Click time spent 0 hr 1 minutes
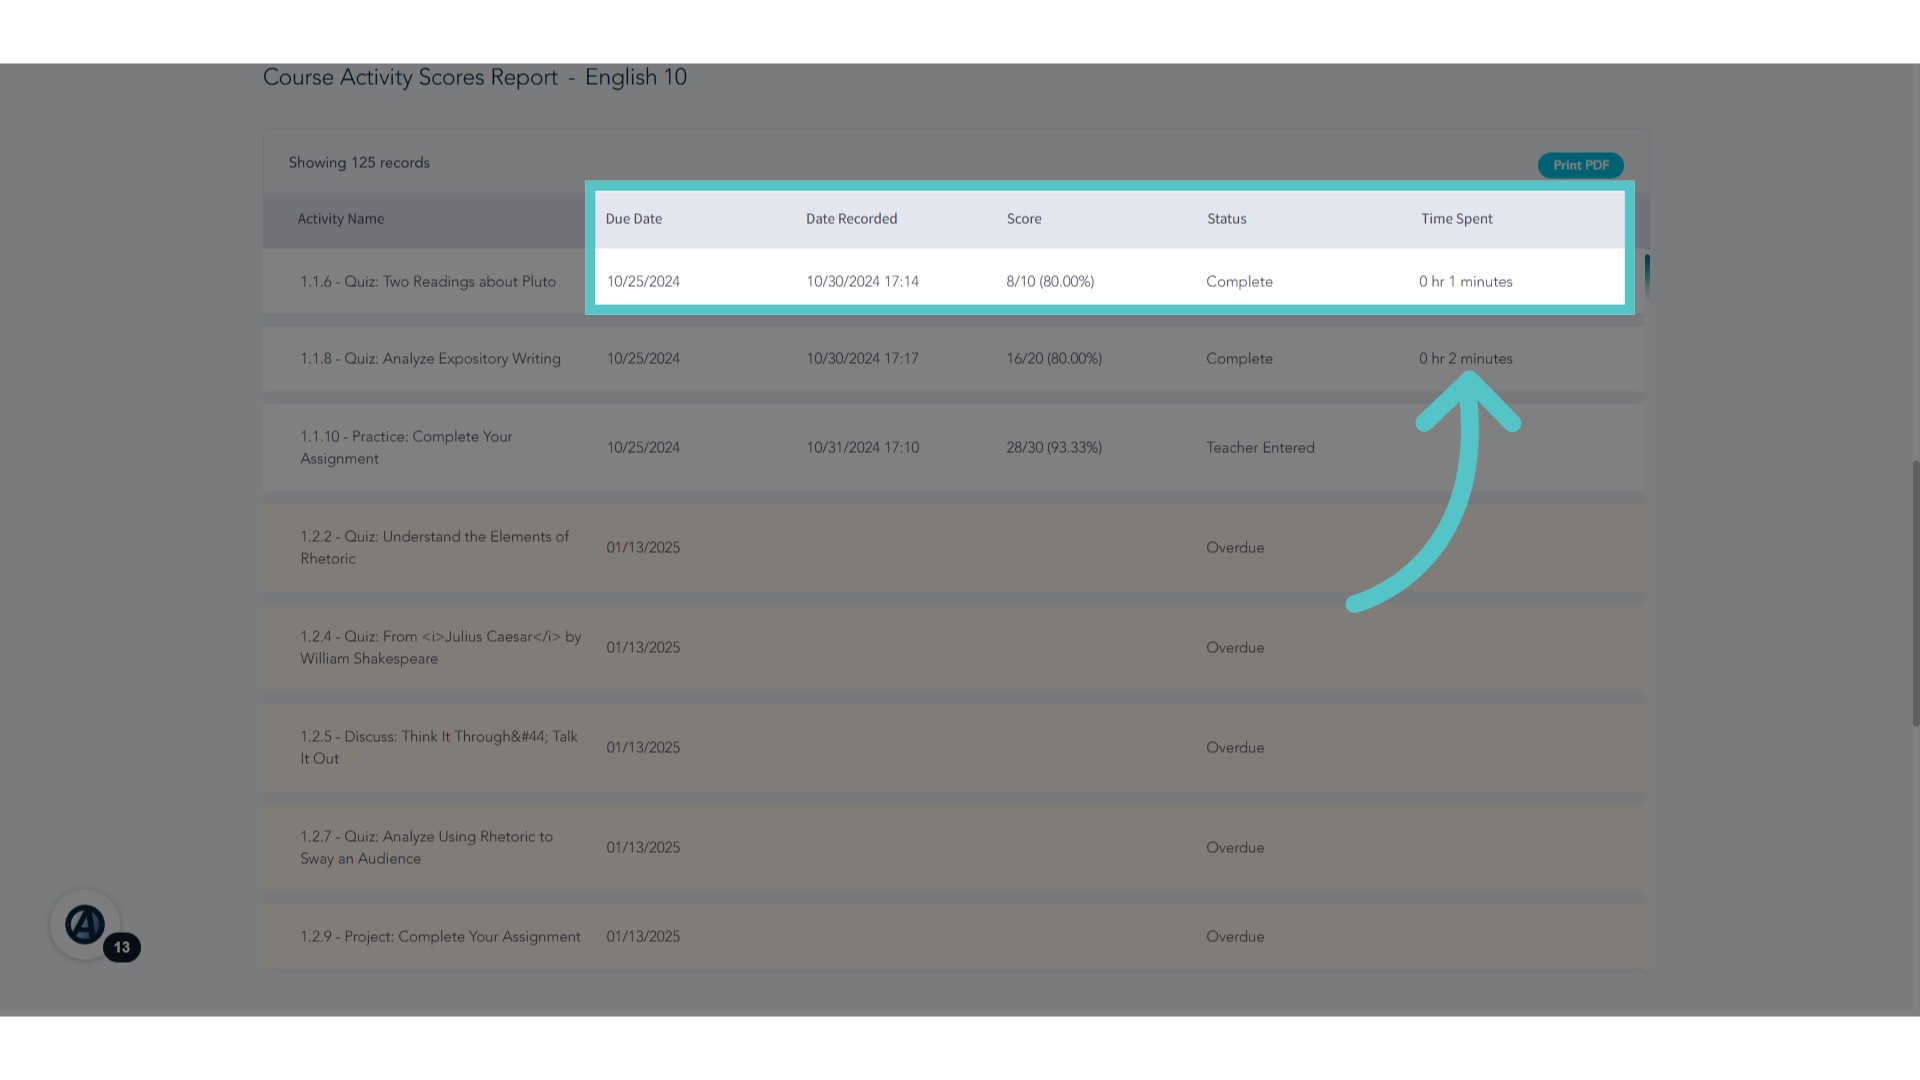 tap(1465, 282)
